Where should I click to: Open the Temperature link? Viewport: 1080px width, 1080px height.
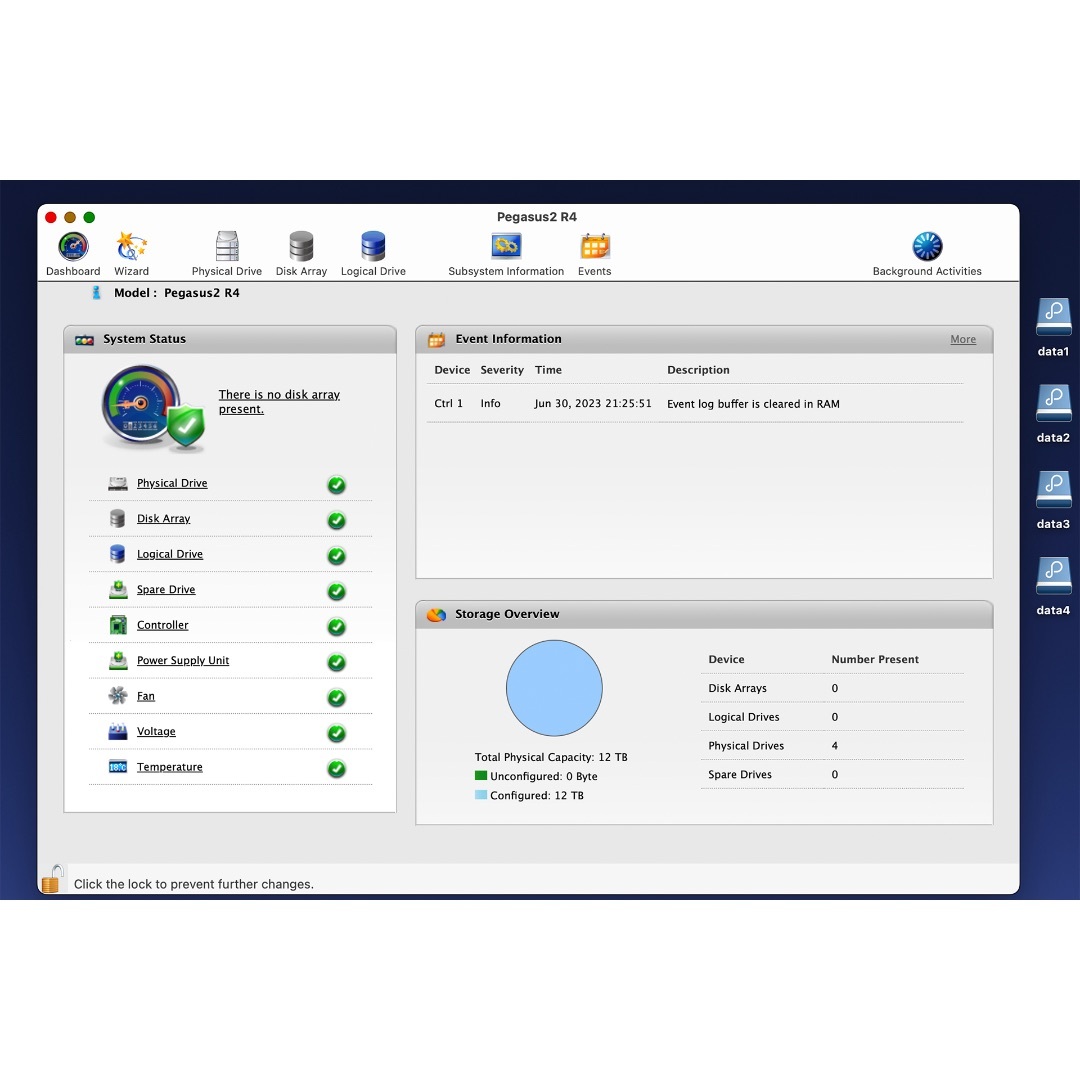[x=169, y=767]
